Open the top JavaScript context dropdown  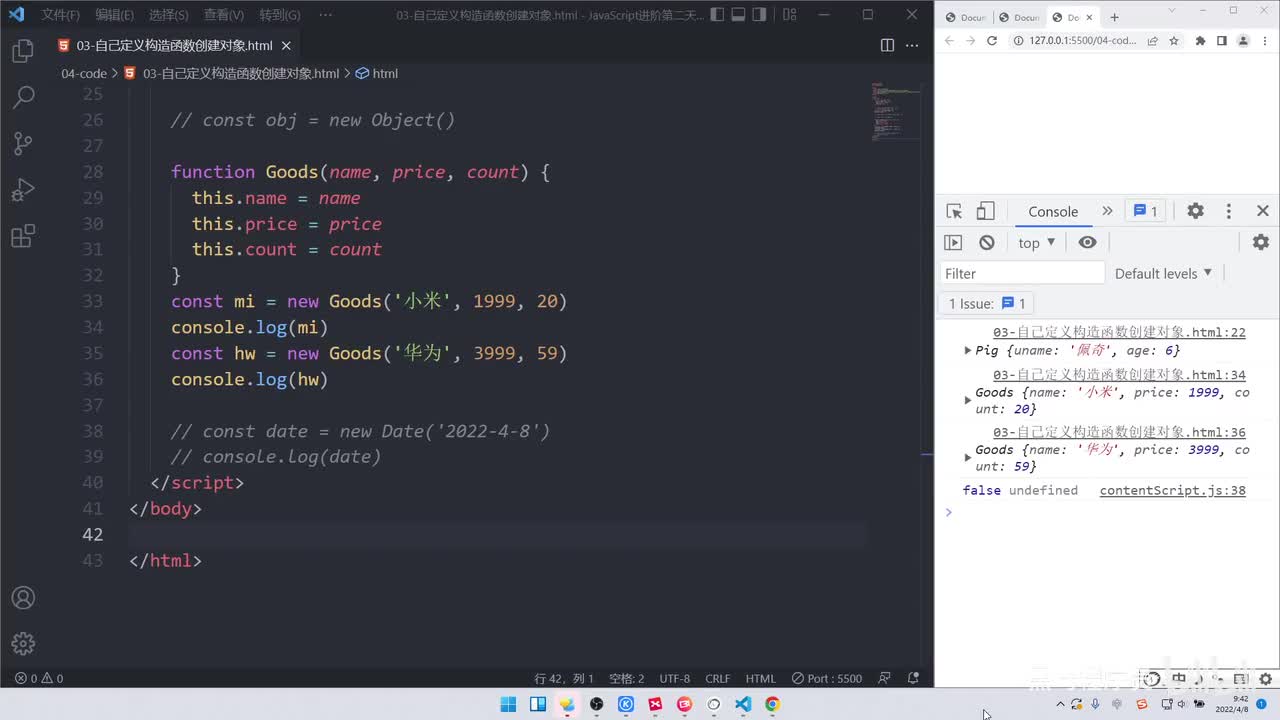point(1037,242)
